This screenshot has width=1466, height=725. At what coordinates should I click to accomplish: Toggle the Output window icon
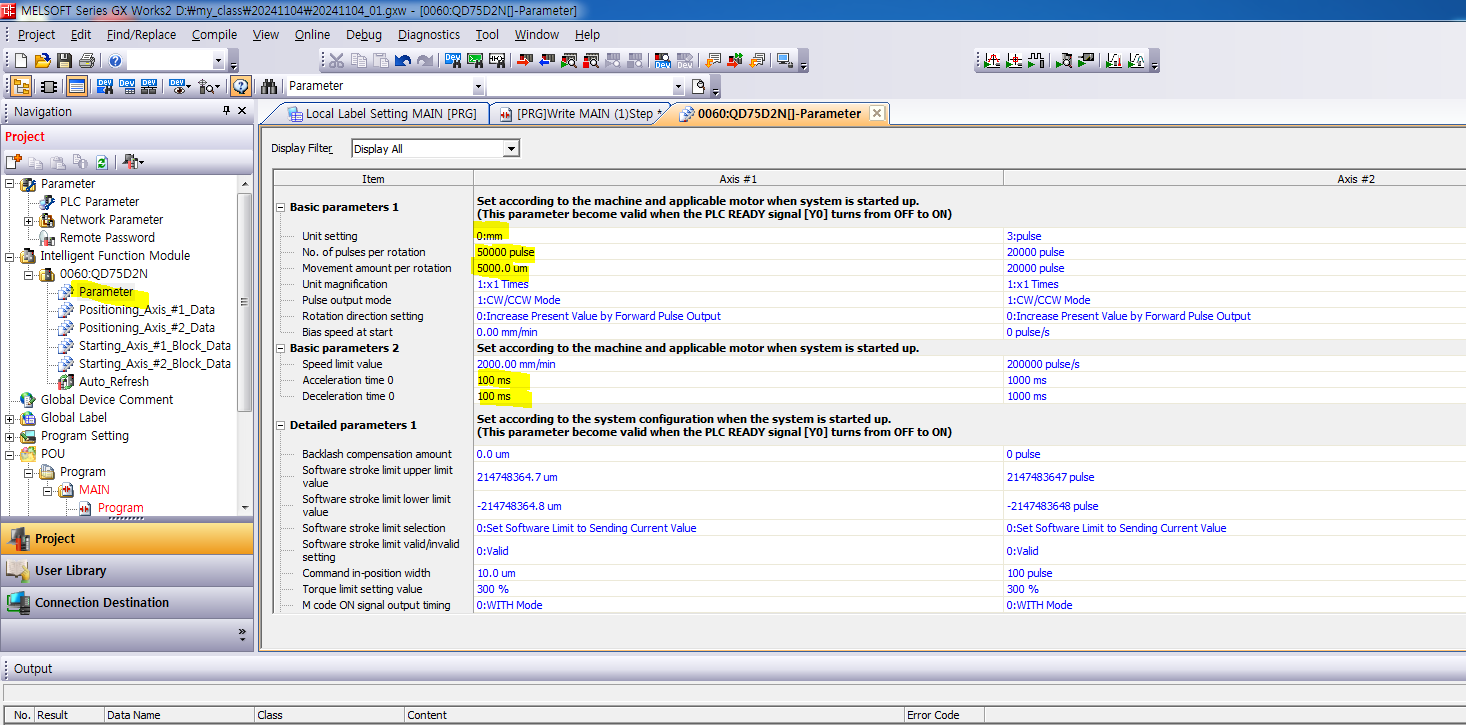[77, 86]
